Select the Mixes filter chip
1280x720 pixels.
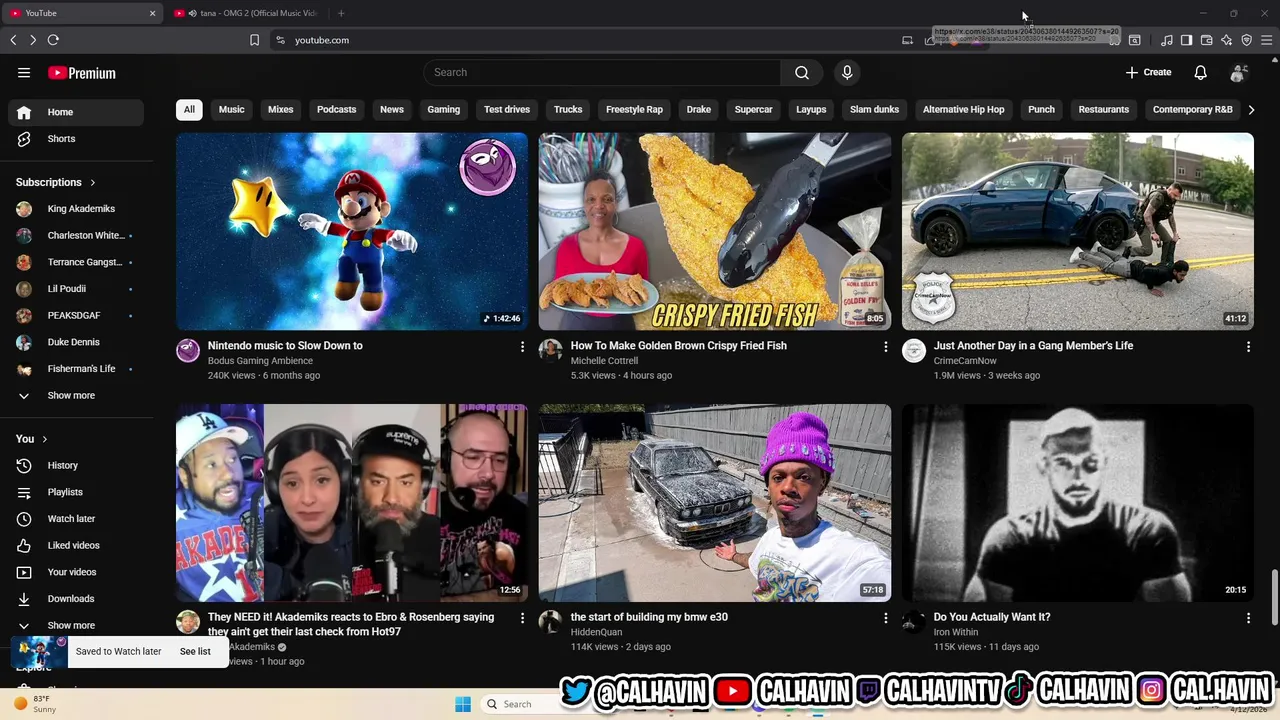(x=281, y=109)
